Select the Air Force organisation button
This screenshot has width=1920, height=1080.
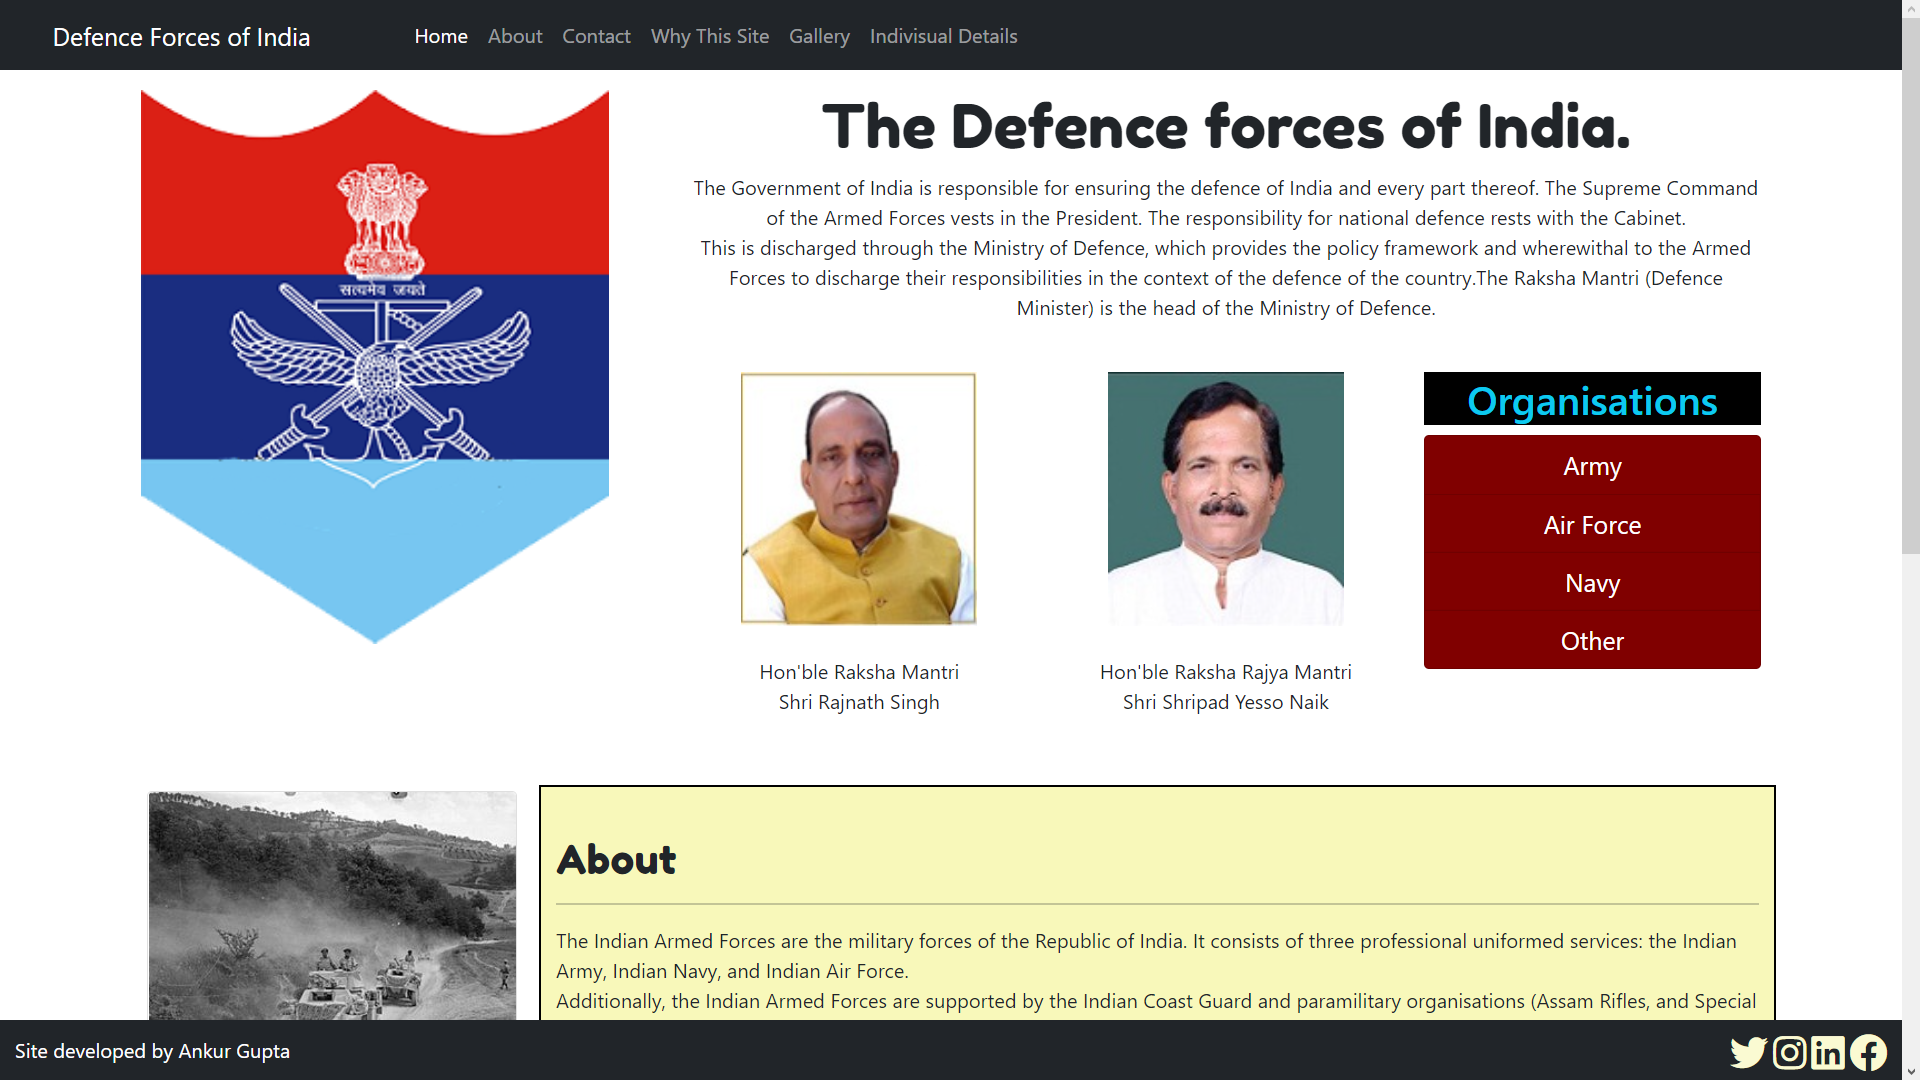1591,524
